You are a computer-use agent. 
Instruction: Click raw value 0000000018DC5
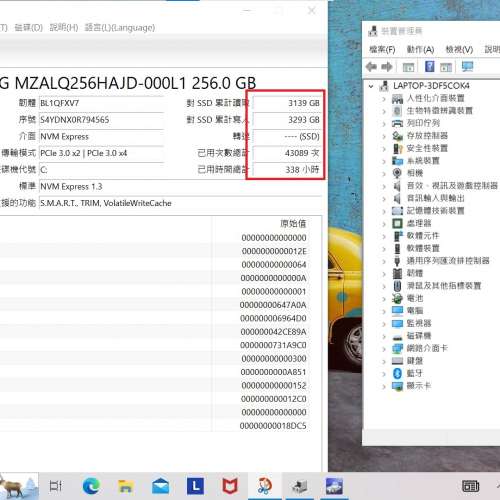pos(273,426)
